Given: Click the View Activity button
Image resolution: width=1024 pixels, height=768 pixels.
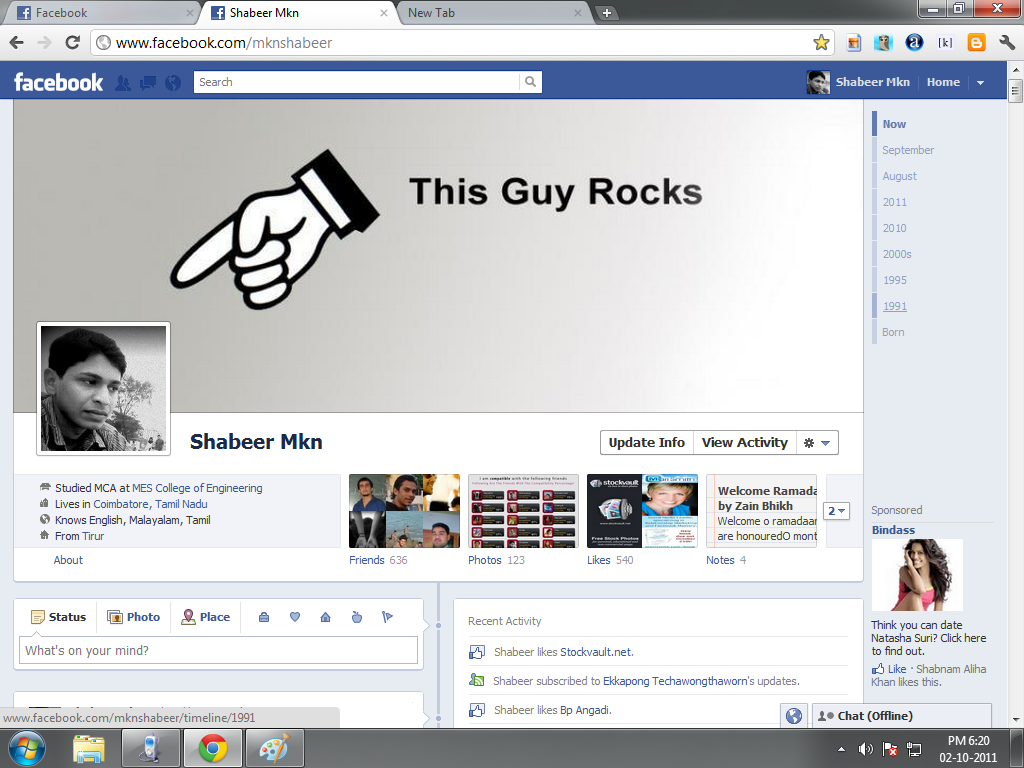Looking at the screenshot, I should pos(744,443).
